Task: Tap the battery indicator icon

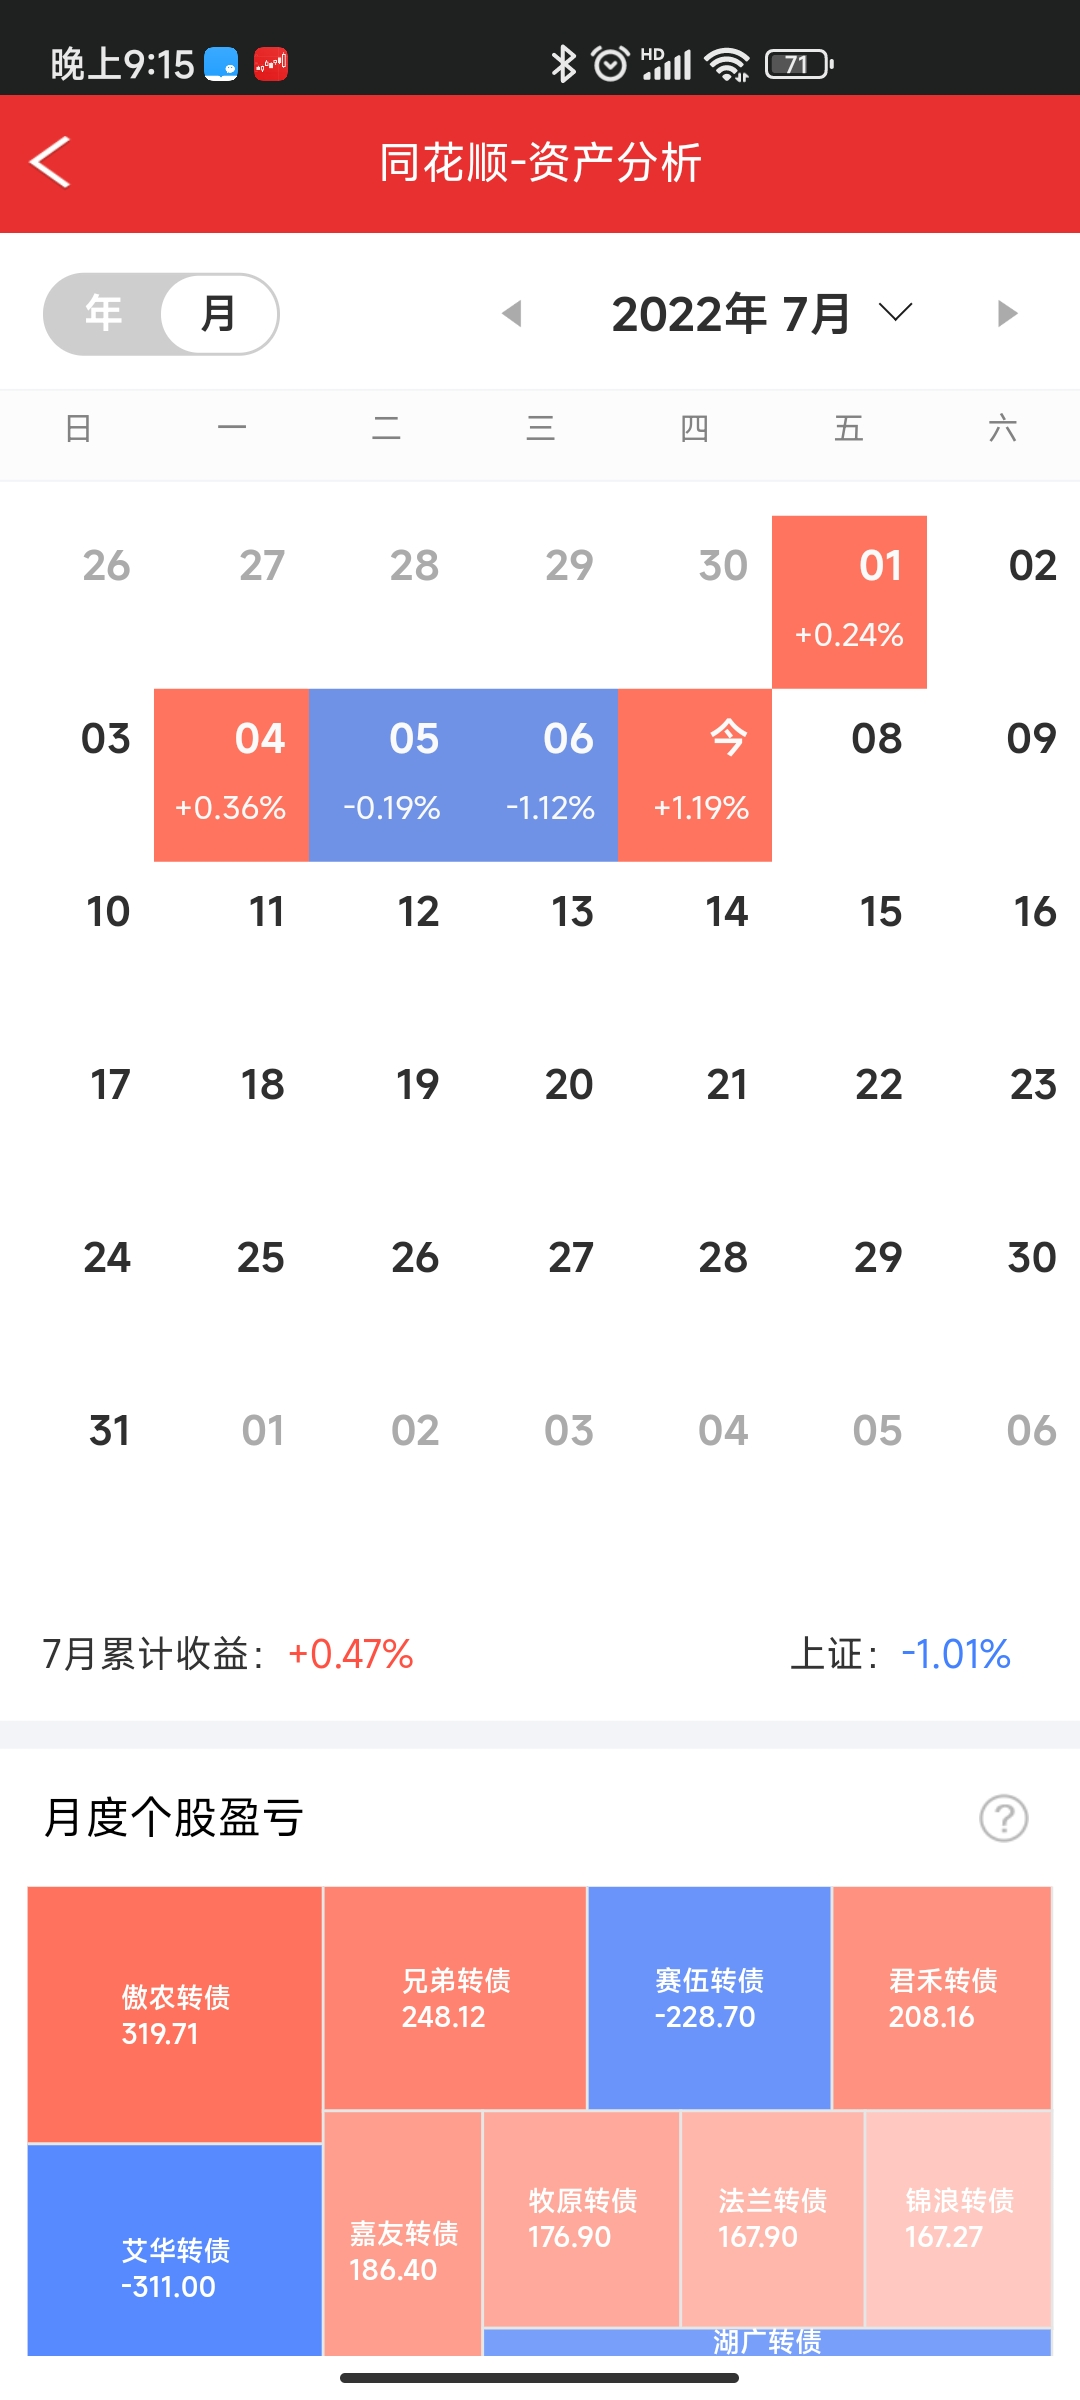Action: pyautogui.click(x=799, y=64)
